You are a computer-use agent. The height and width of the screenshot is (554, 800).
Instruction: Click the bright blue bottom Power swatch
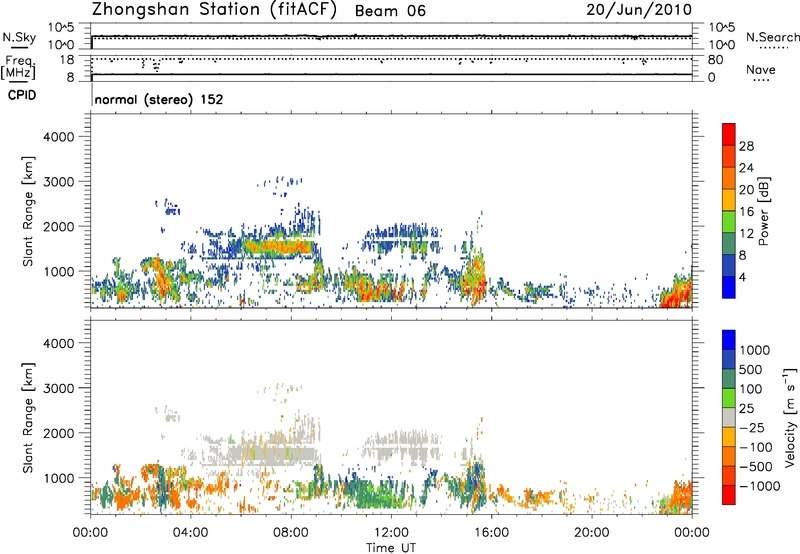(x=729, y=287)
